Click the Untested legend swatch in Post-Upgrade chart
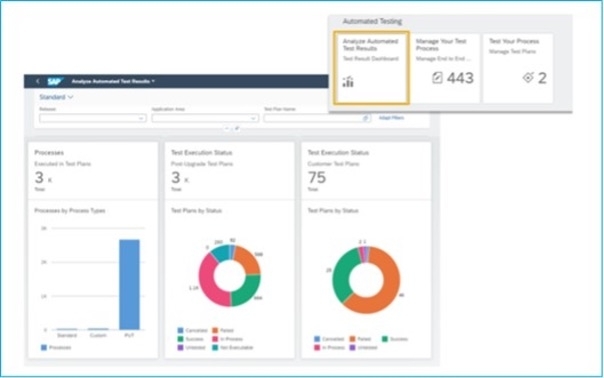Image resolution: width=604 pixels, height=378 pixels. pyautogui.click(x=180, y=348)
